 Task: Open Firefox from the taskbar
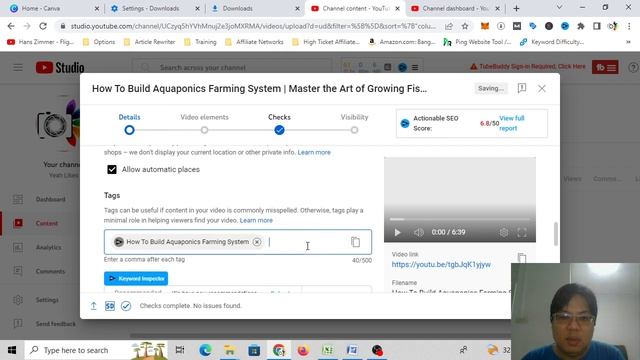coord(303,350)
